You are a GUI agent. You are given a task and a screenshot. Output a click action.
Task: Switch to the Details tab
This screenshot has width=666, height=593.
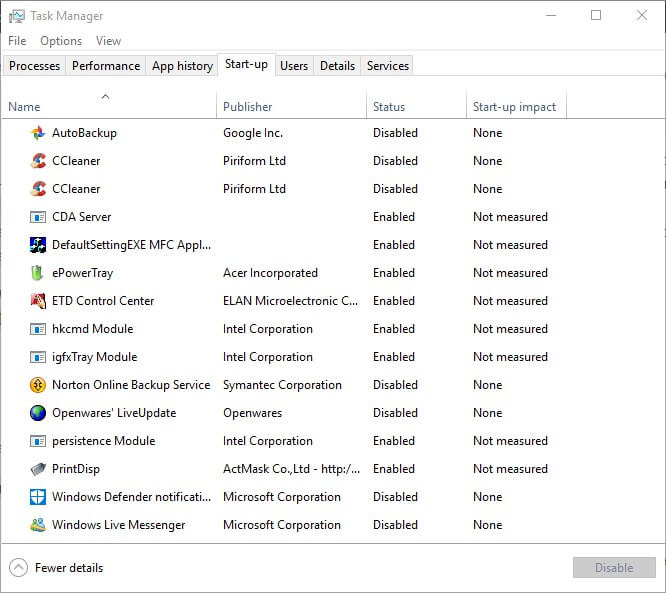coord(337,66)
